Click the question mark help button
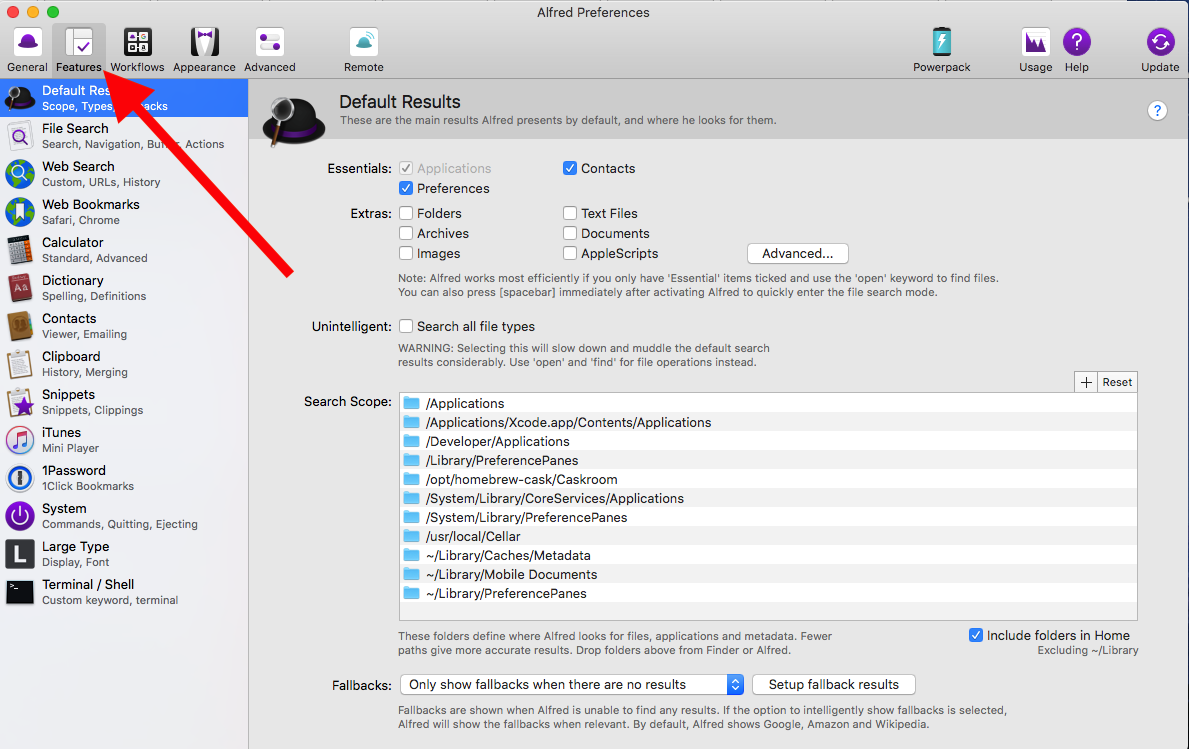 pyautogui.click(x=1156, y=111)
